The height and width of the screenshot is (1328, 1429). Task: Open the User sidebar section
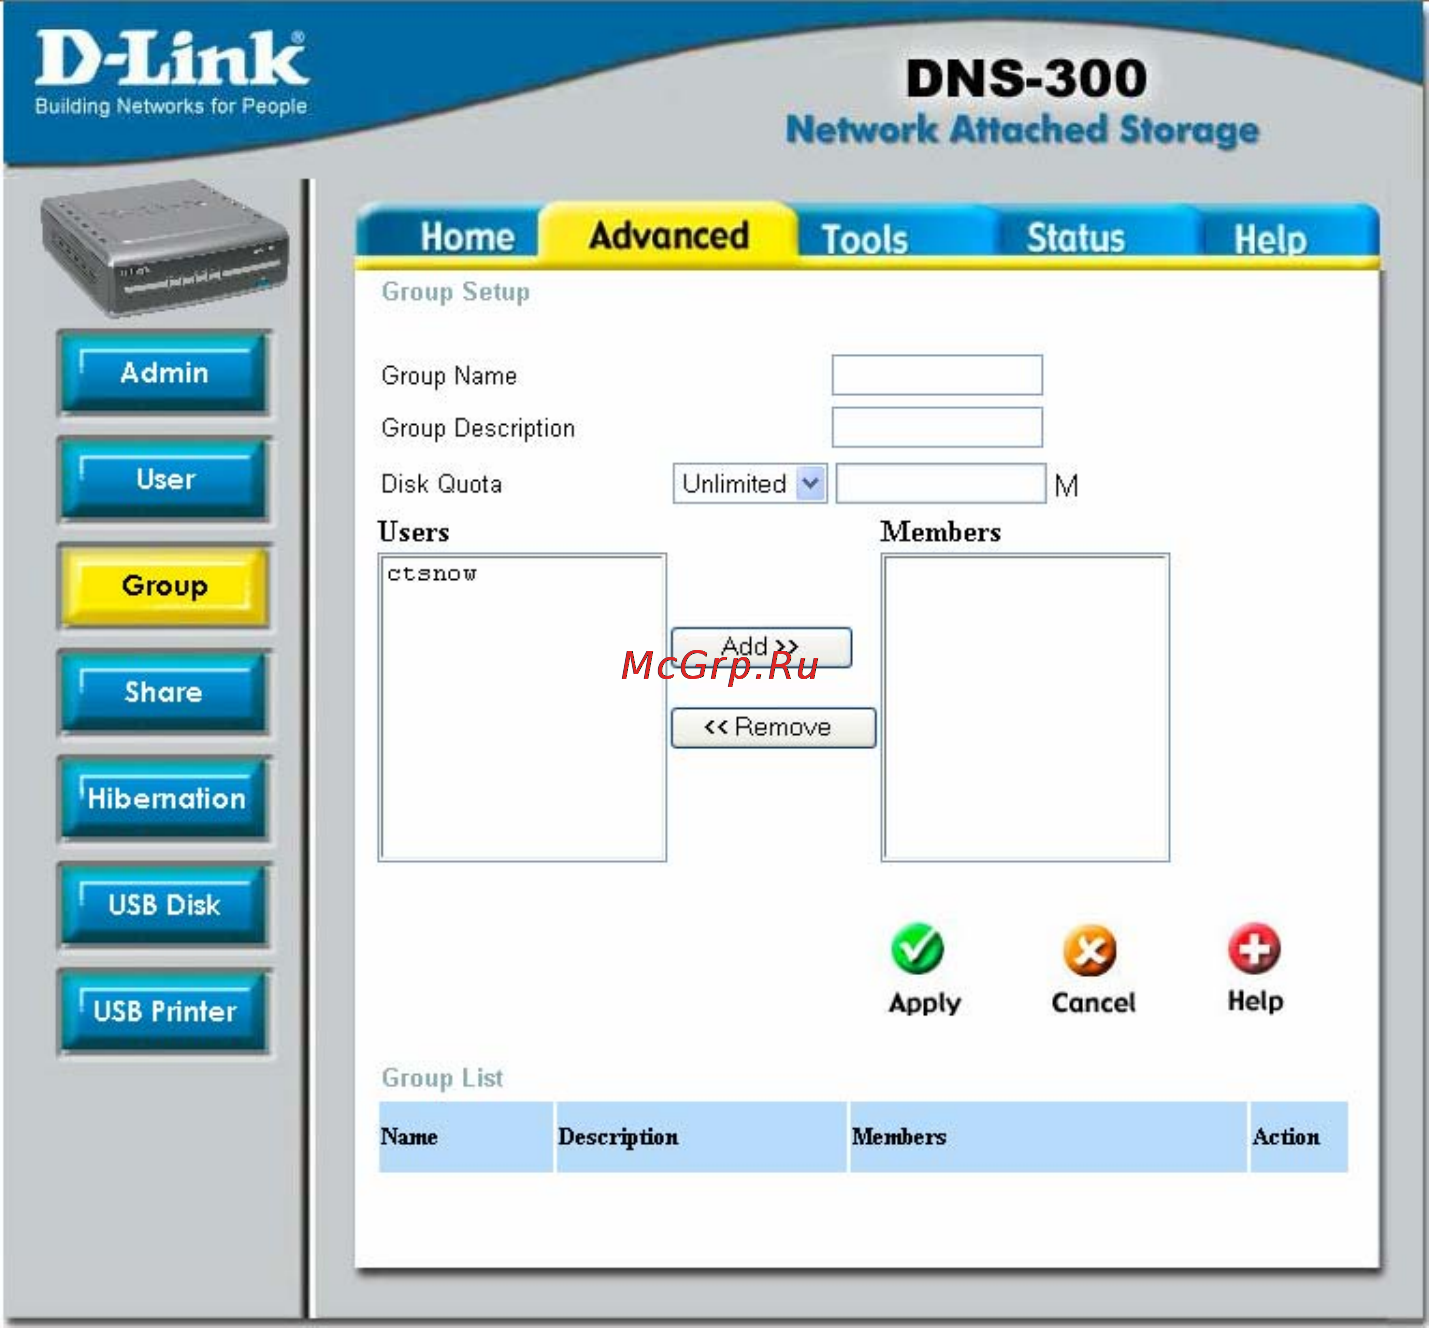pos(165,480)
